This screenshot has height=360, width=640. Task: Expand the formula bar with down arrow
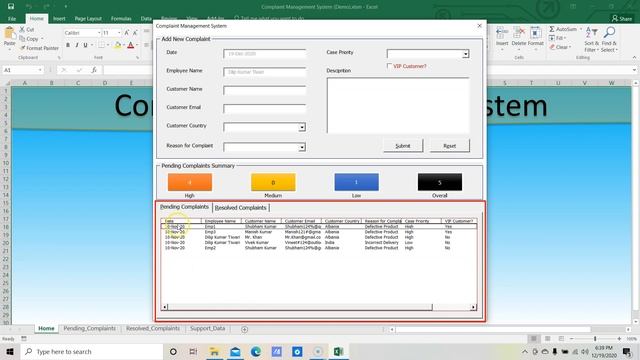click(x=634, y=70)
